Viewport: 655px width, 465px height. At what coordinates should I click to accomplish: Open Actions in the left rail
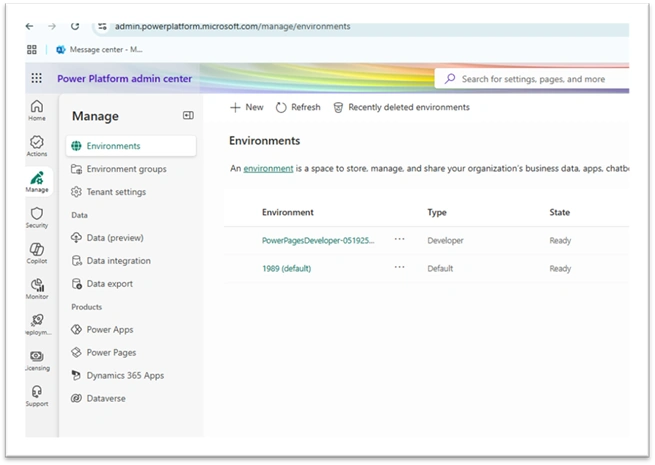tap(37, 146)
